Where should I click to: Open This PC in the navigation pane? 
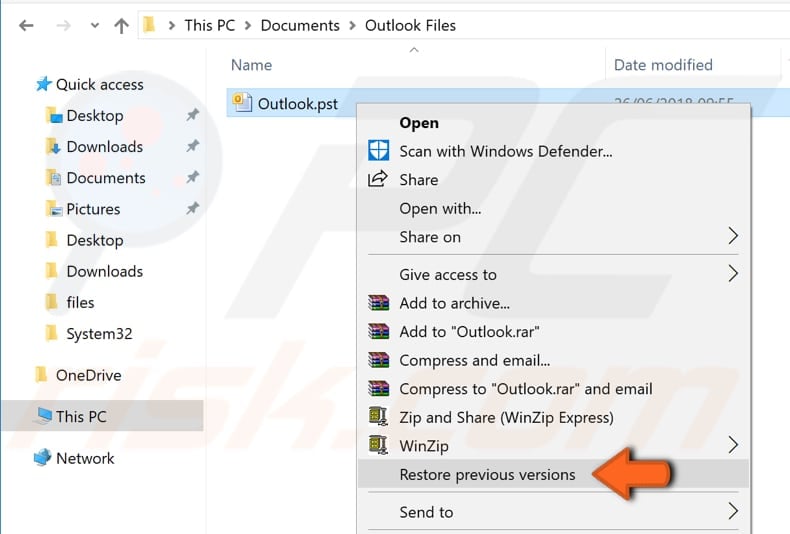81,416
